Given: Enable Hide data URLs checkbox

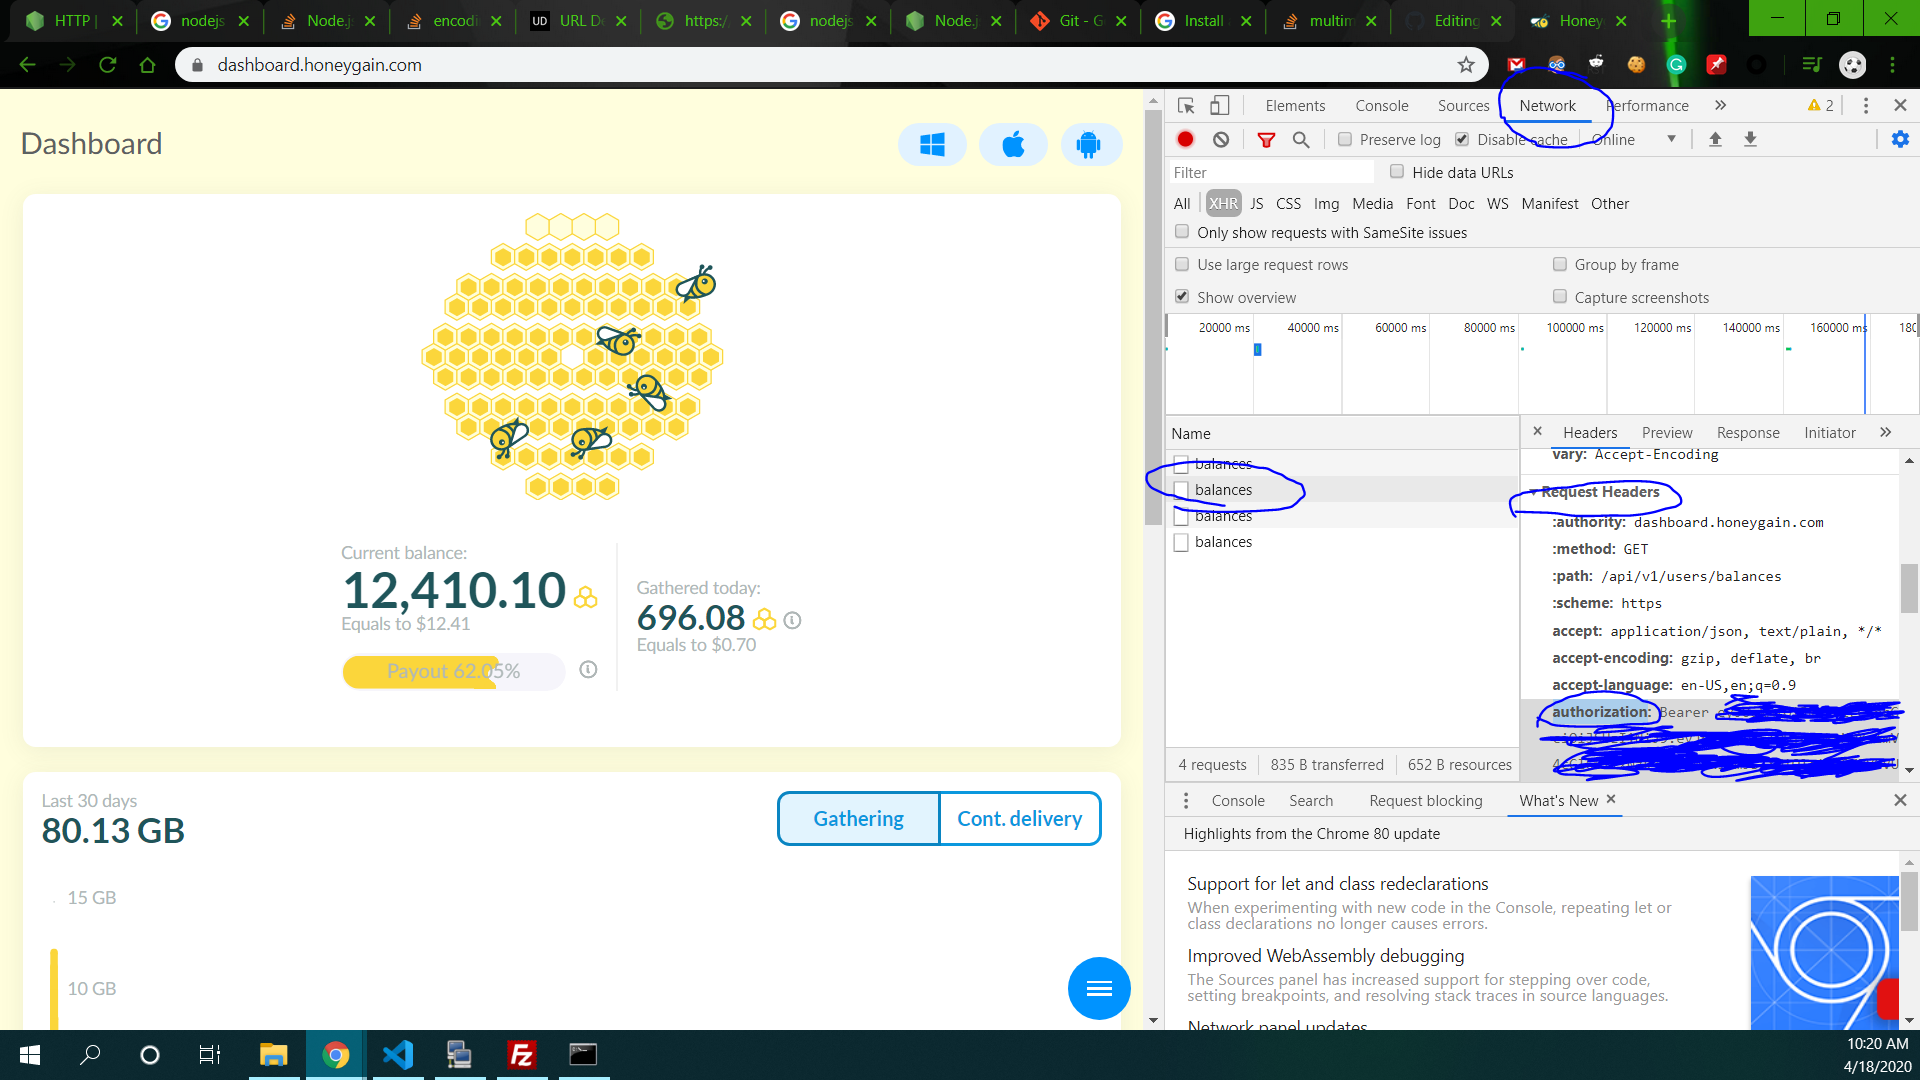Looking at the screenshot, I should tap(1397, 172).
